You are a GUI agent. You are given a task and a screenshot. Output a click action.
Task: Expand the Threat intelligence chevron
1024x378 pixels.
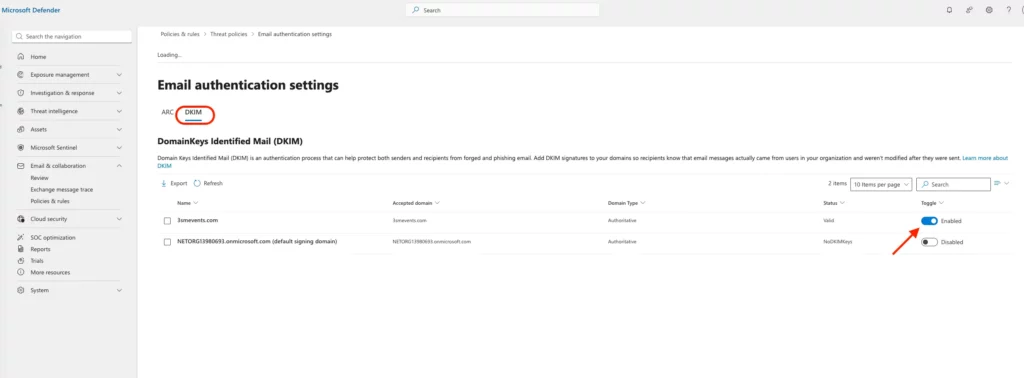119,111
